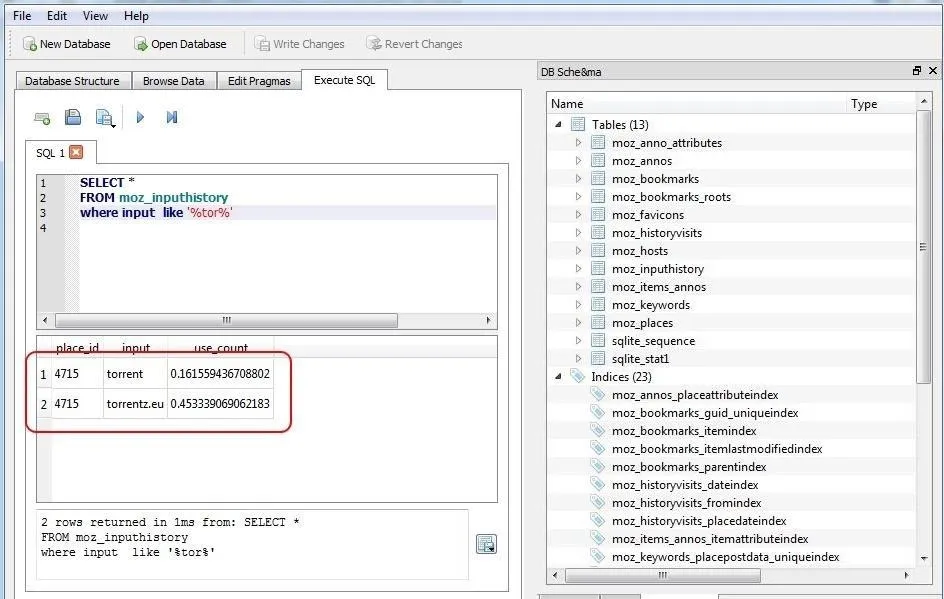Screen dimensions: 944x599
Task: Open the Edit menu
Action: point(57,16)
